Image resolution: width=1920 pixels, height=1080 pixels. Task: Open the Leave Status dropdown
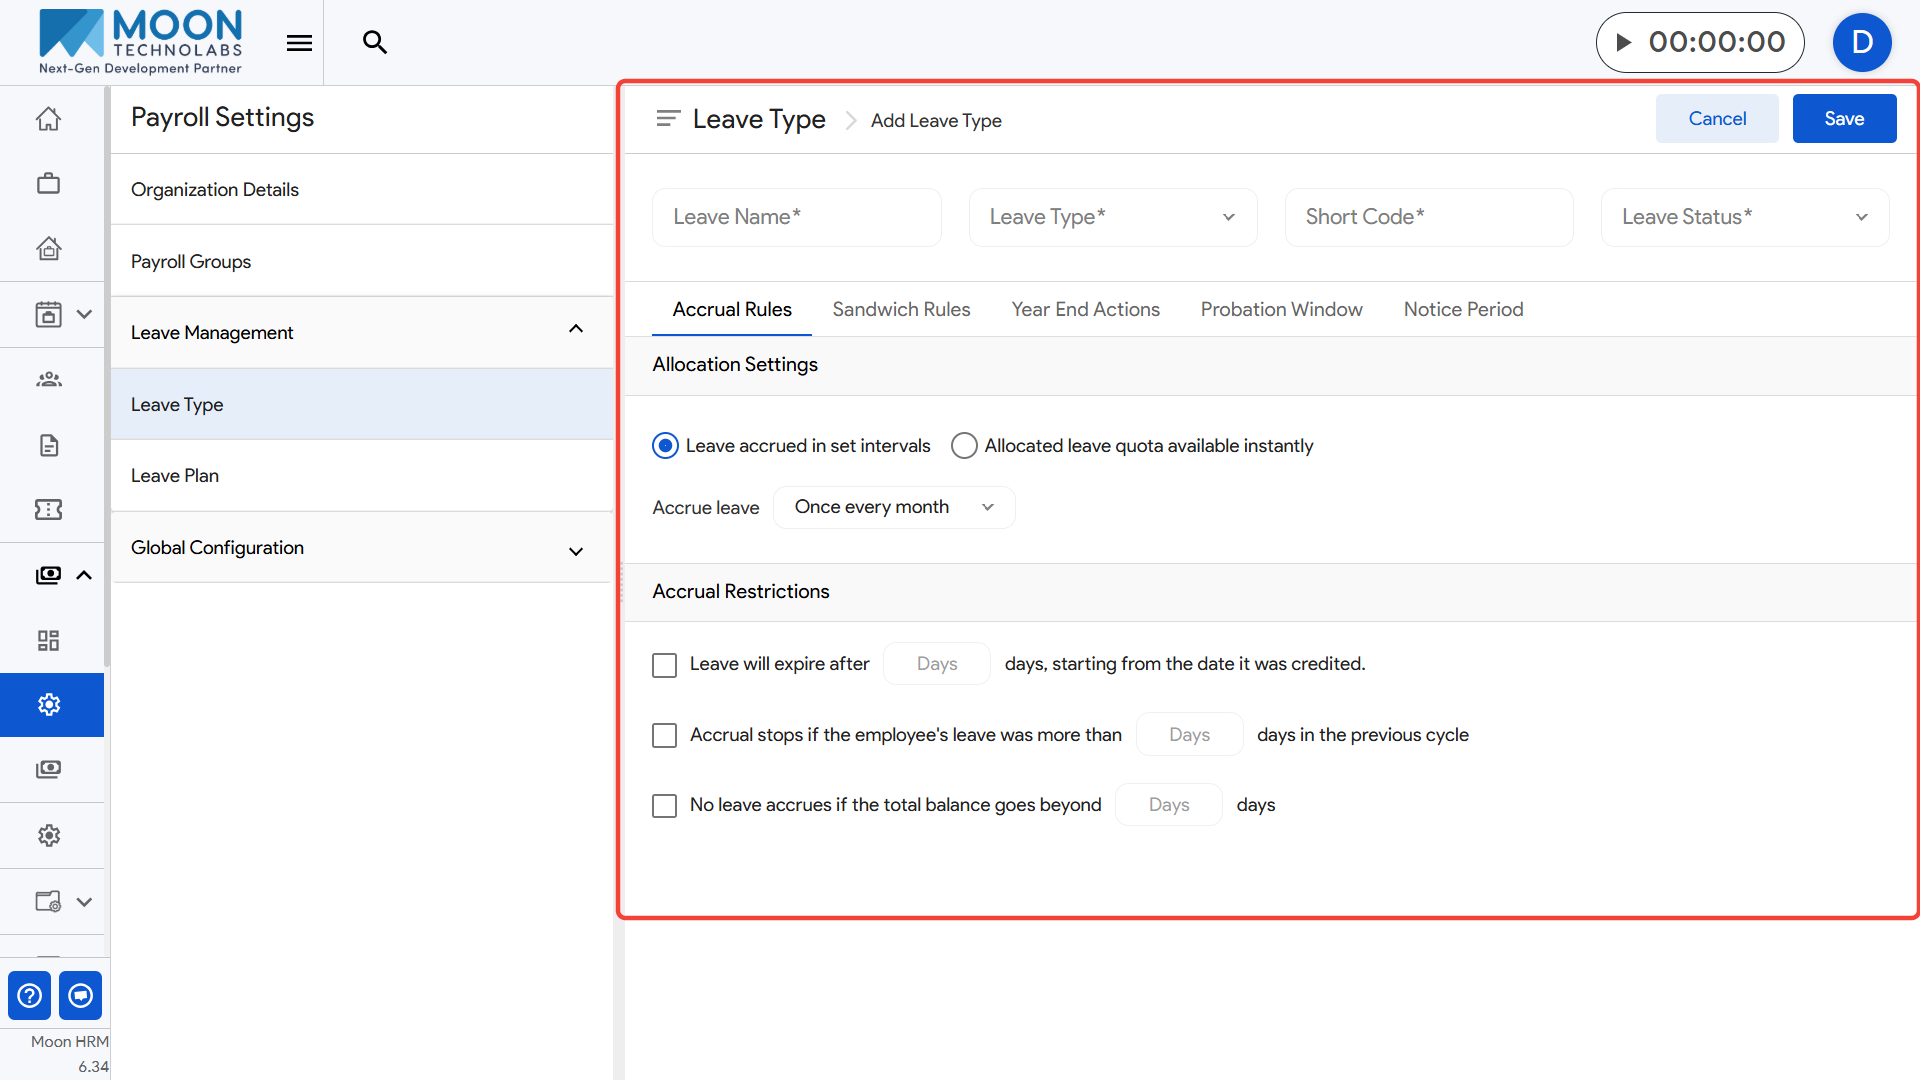1744,217
